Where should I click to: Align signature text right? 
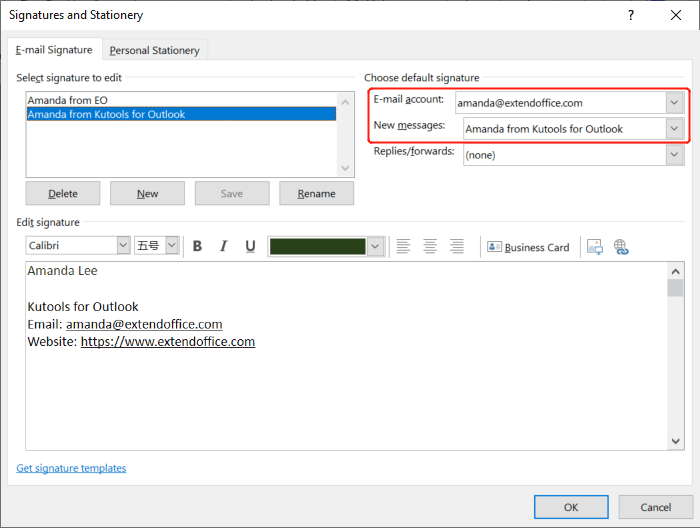tap(457, 246)
